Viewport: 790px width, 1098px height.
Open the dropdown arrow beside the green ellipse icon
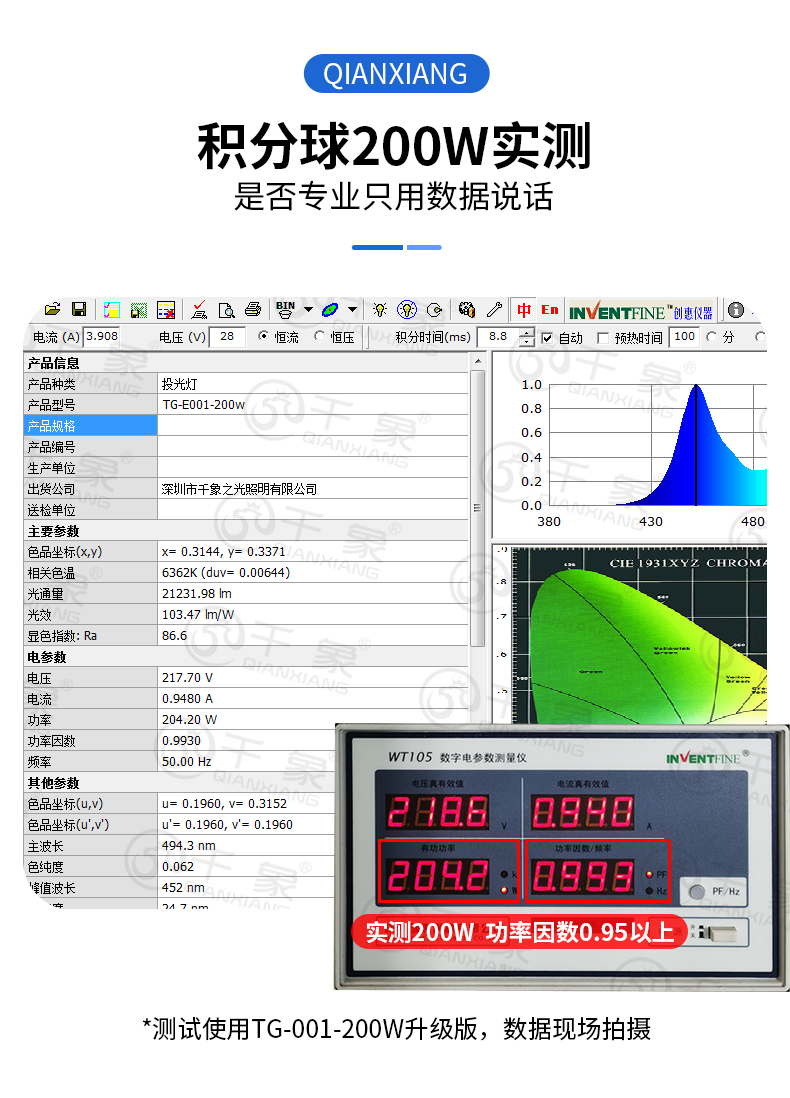(352, 310)
